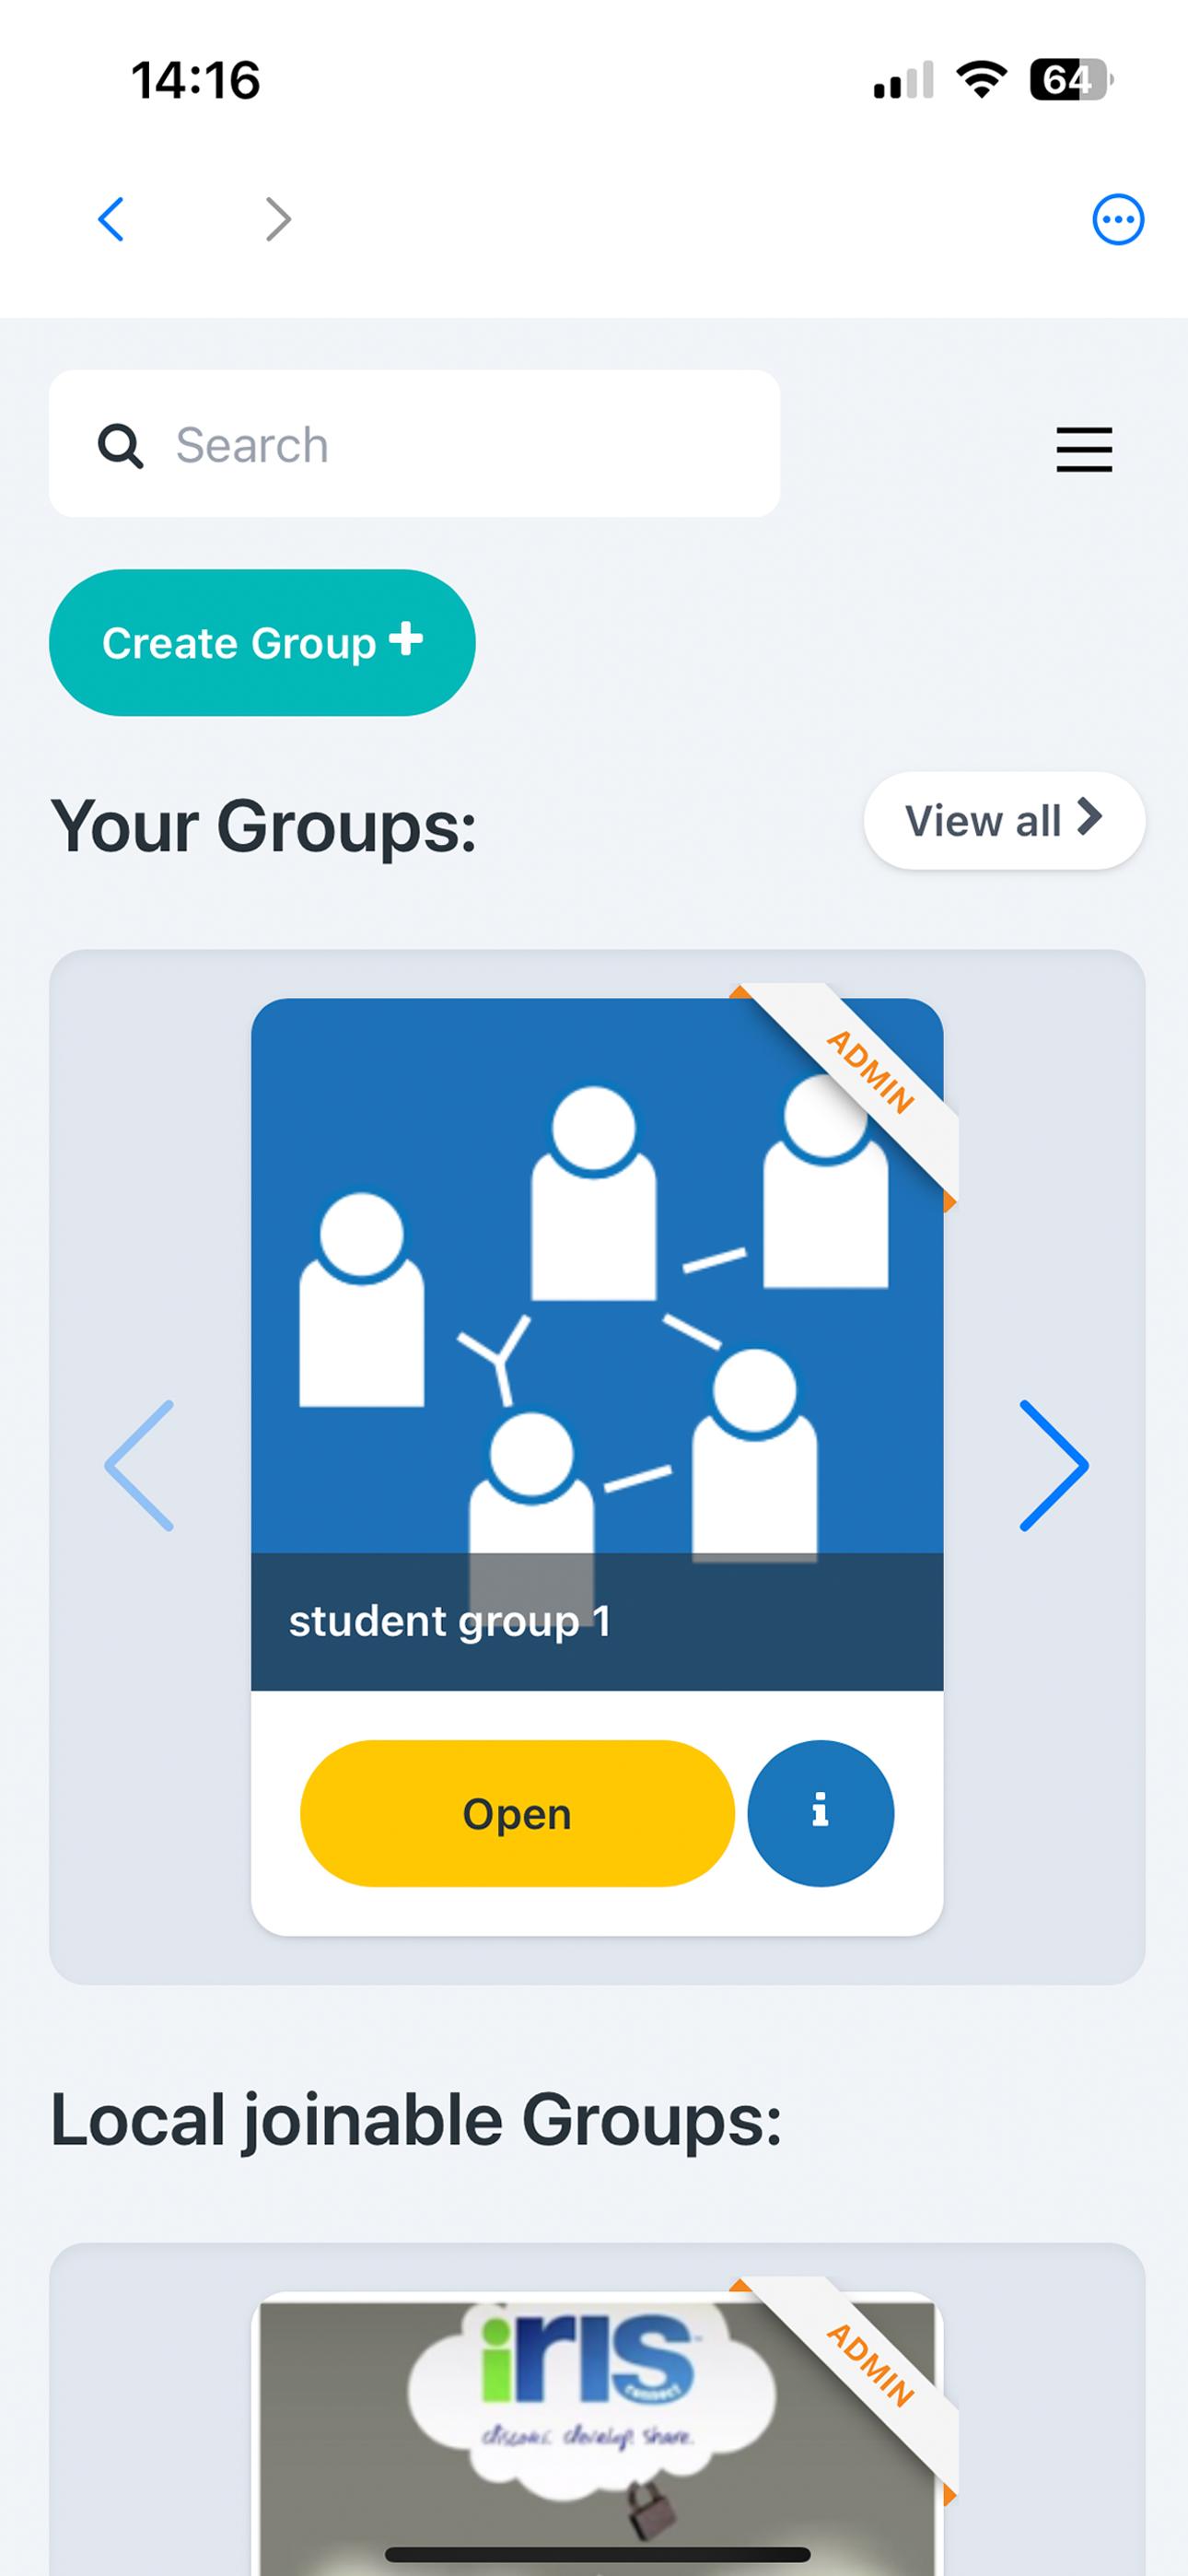Click the student group 1 title banner

coord(597,1621)
